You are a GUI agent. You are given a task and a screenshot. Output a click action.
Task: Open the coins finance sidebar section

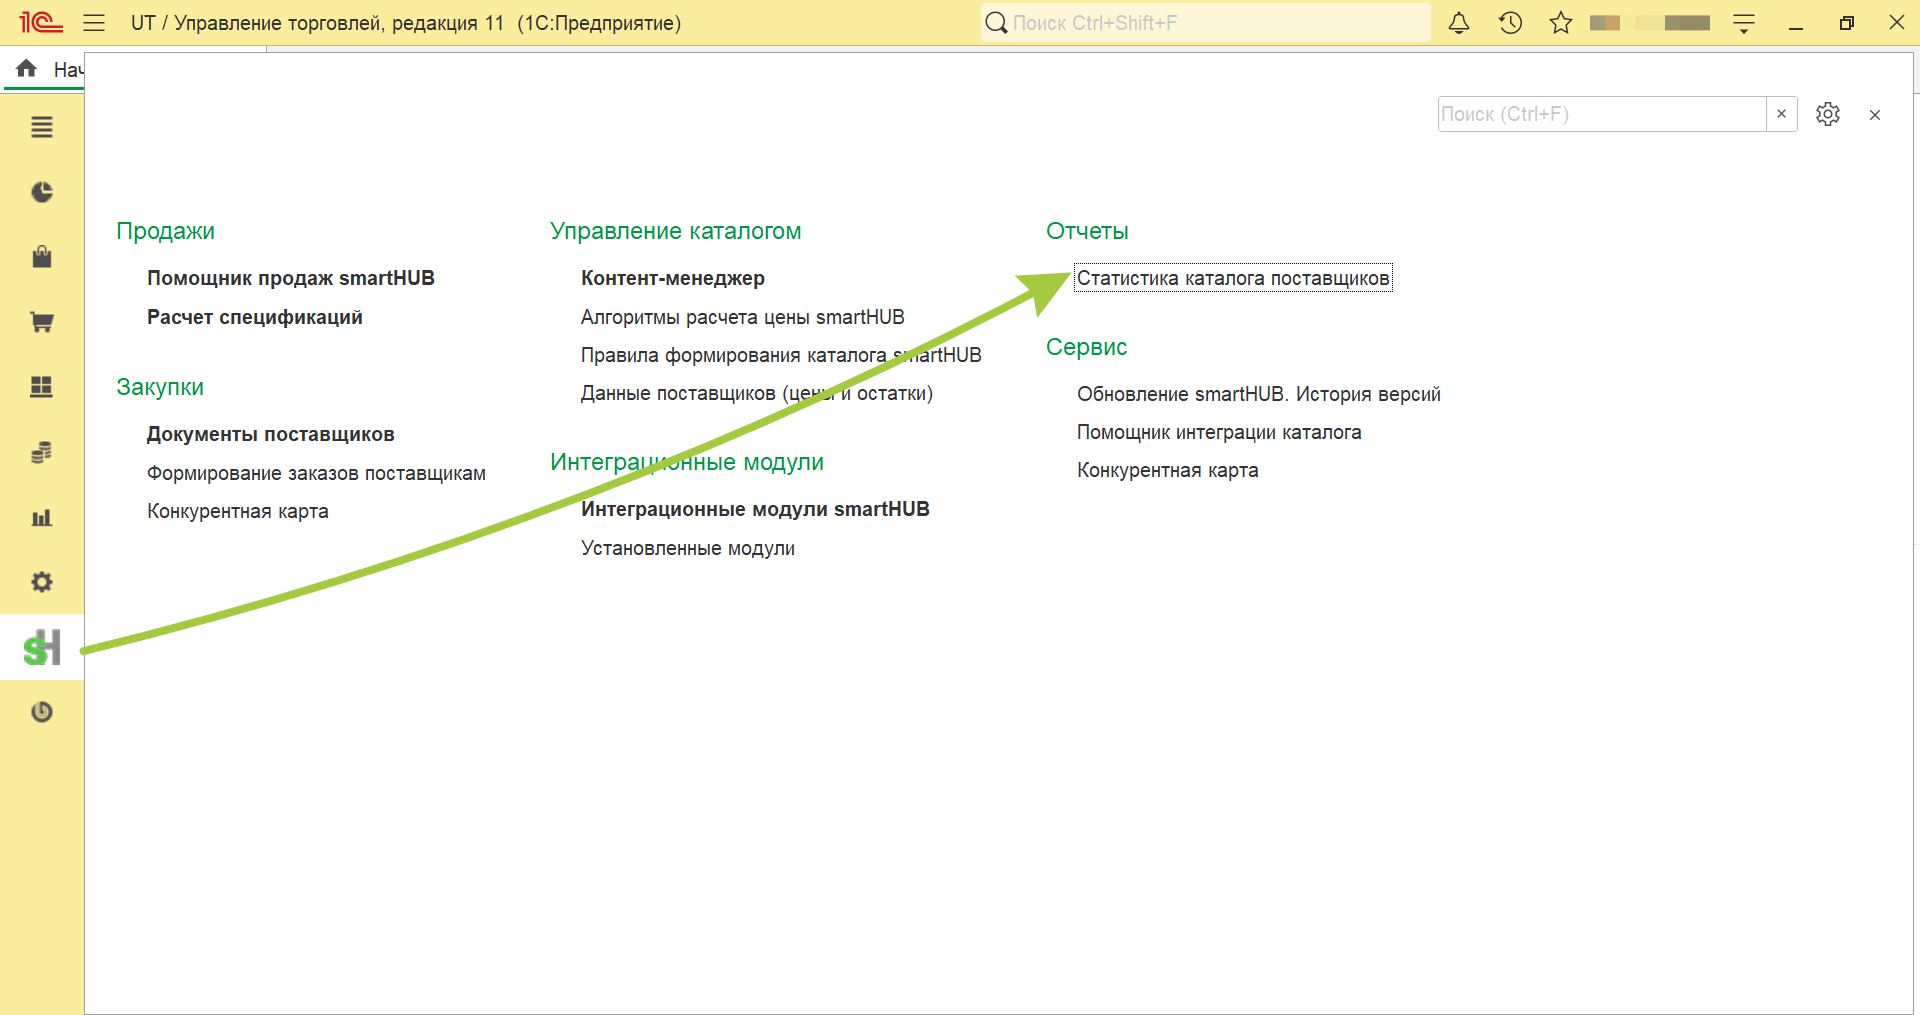pyautogui.click(x=42, y=452)
